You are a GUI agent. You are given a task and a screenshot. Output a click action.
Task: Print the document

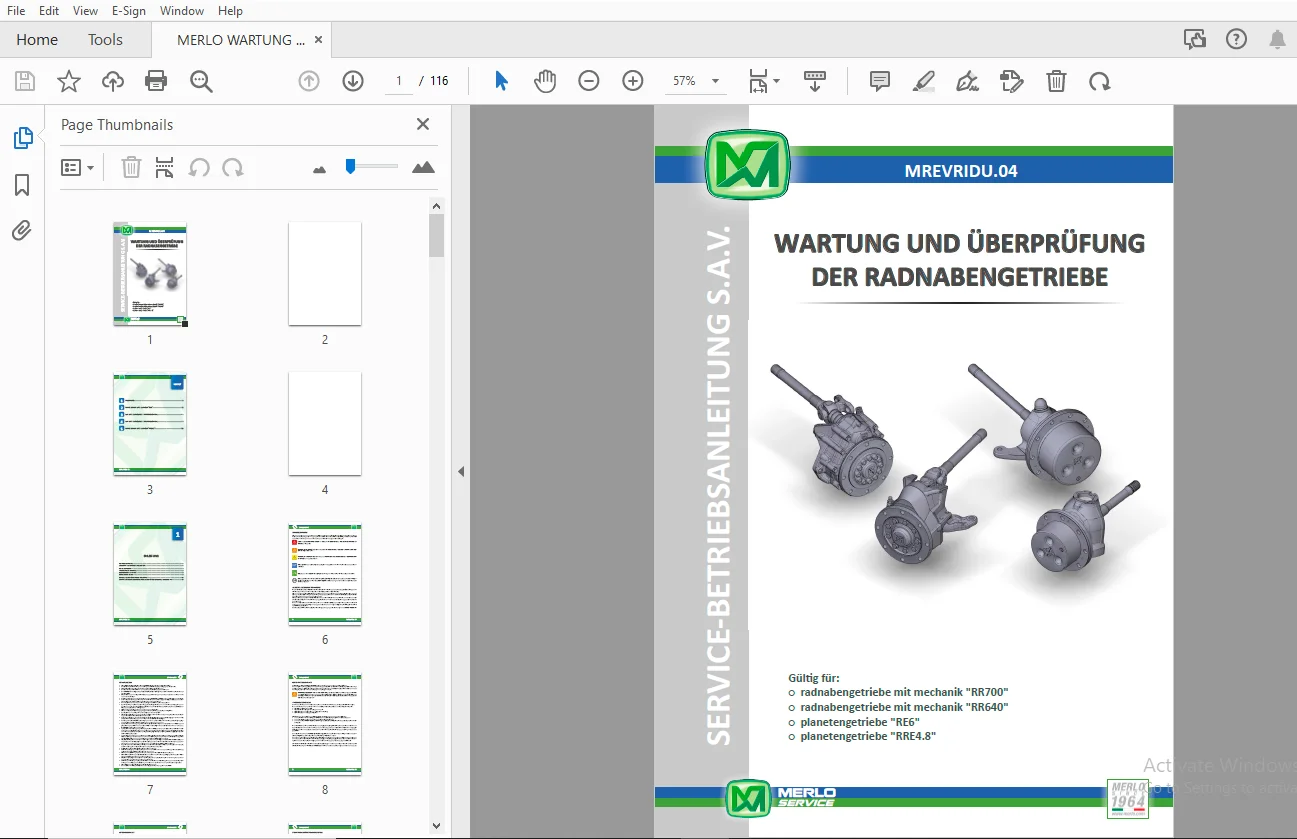point(156,81)
